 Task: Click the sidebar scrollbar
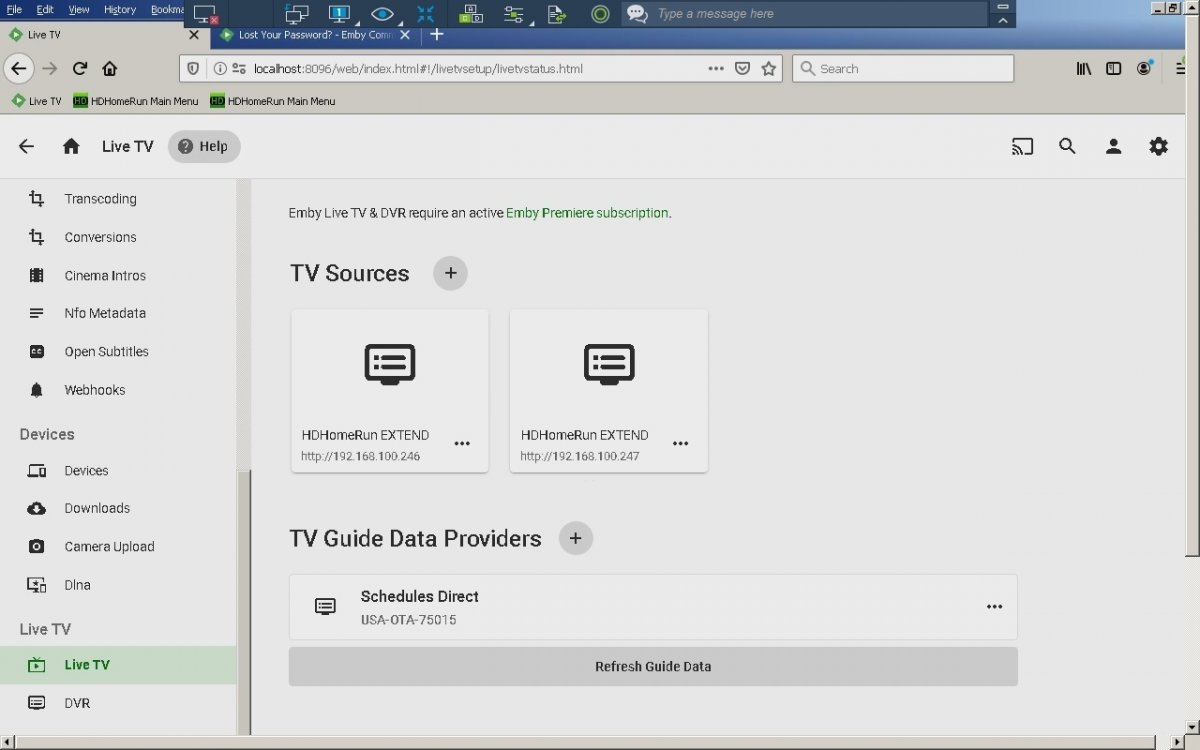pyautogui.click(x=243, y=600)
